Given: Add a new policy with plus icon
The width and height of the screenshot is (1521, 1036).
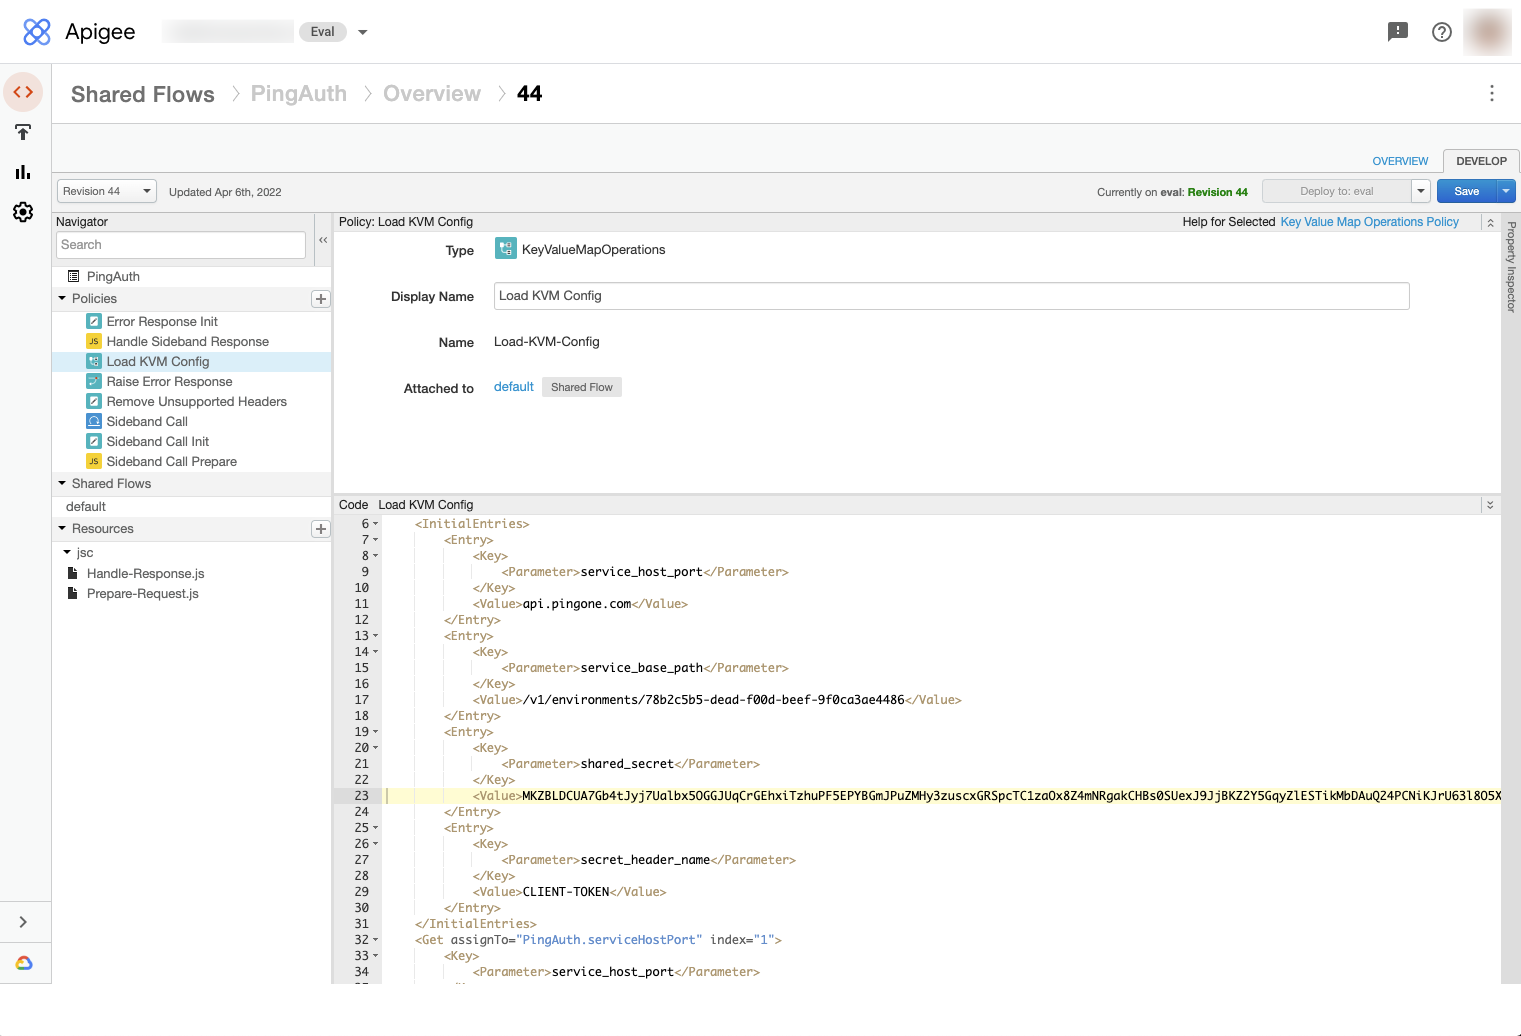Looking at the screenshot, I should [x=321, y=299].
